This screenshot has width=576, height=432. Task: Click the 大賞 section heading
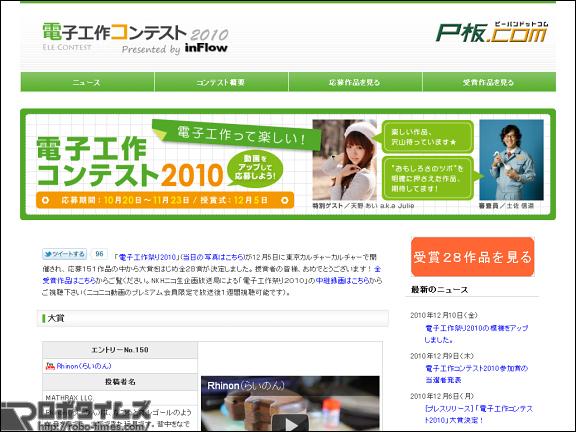pyautogui.click(x=213, y=318)
